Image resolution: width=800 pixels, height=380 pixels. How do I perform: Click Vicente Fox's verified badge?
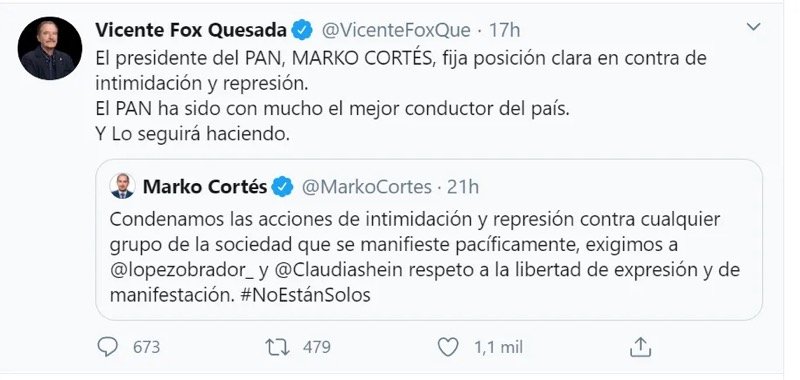(302, 30)
